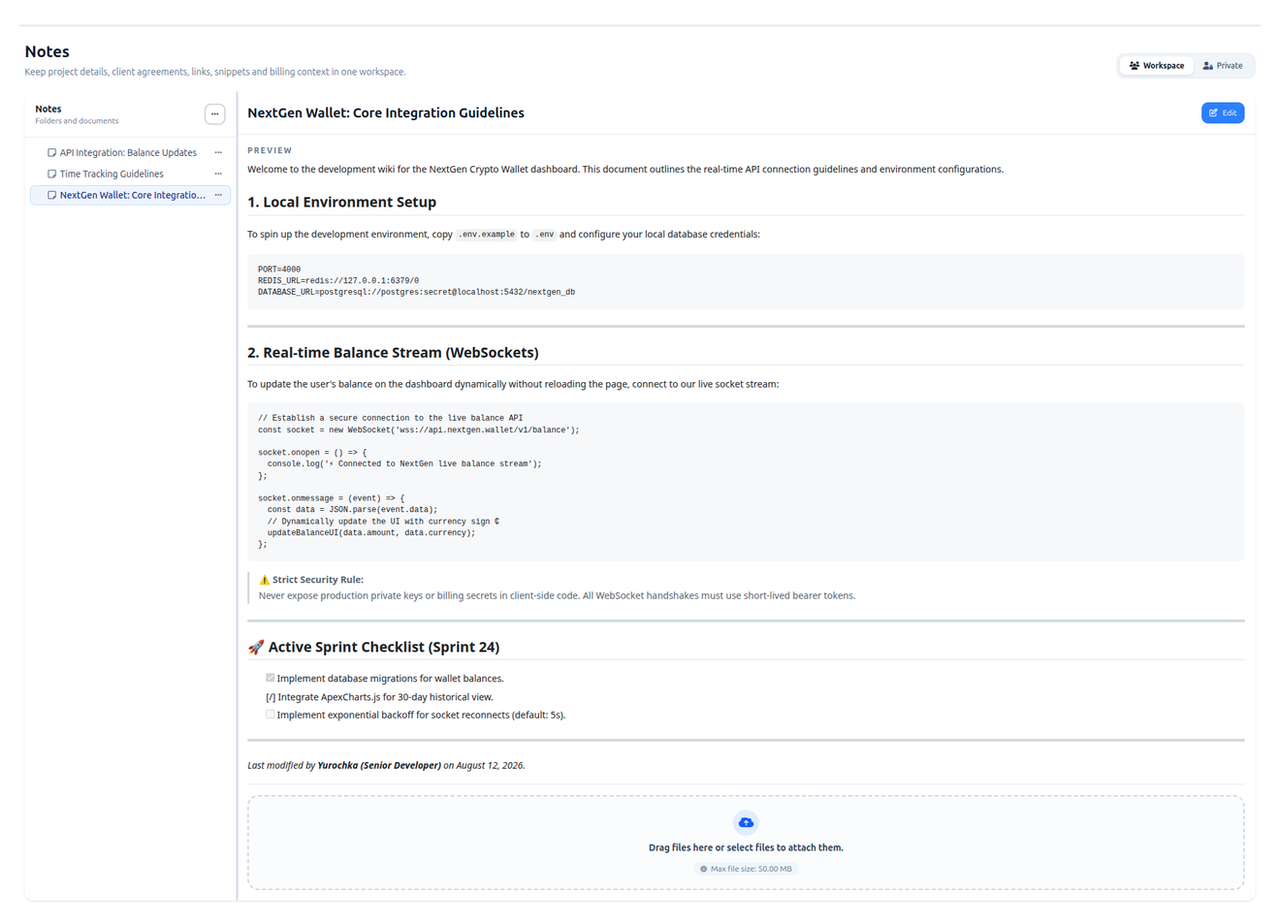Click the 'const socket = new WebSocket' line
This screenshot has height=924, width=1280.
(x=418, y=429)
